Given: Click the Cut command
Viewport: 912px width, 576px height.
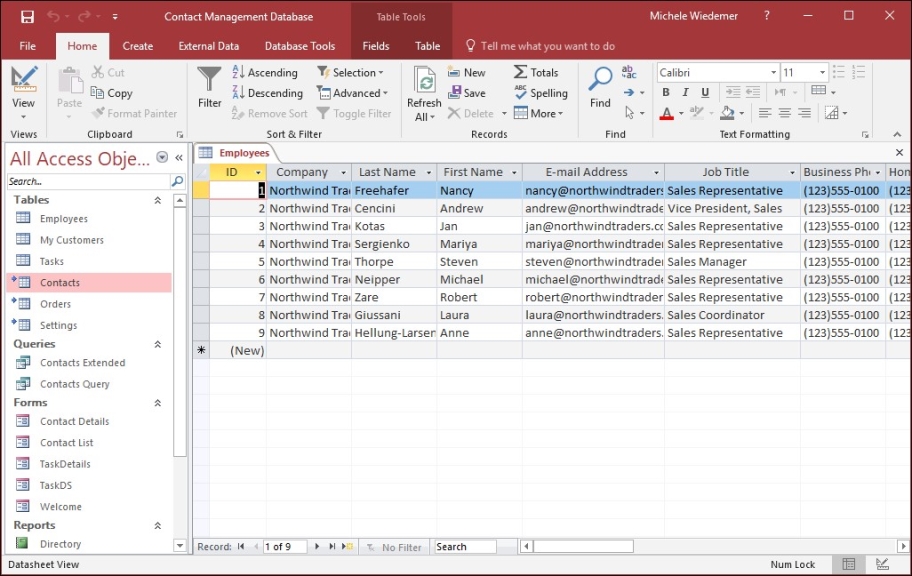Looking at the screenshot, I should pos(108,72).
